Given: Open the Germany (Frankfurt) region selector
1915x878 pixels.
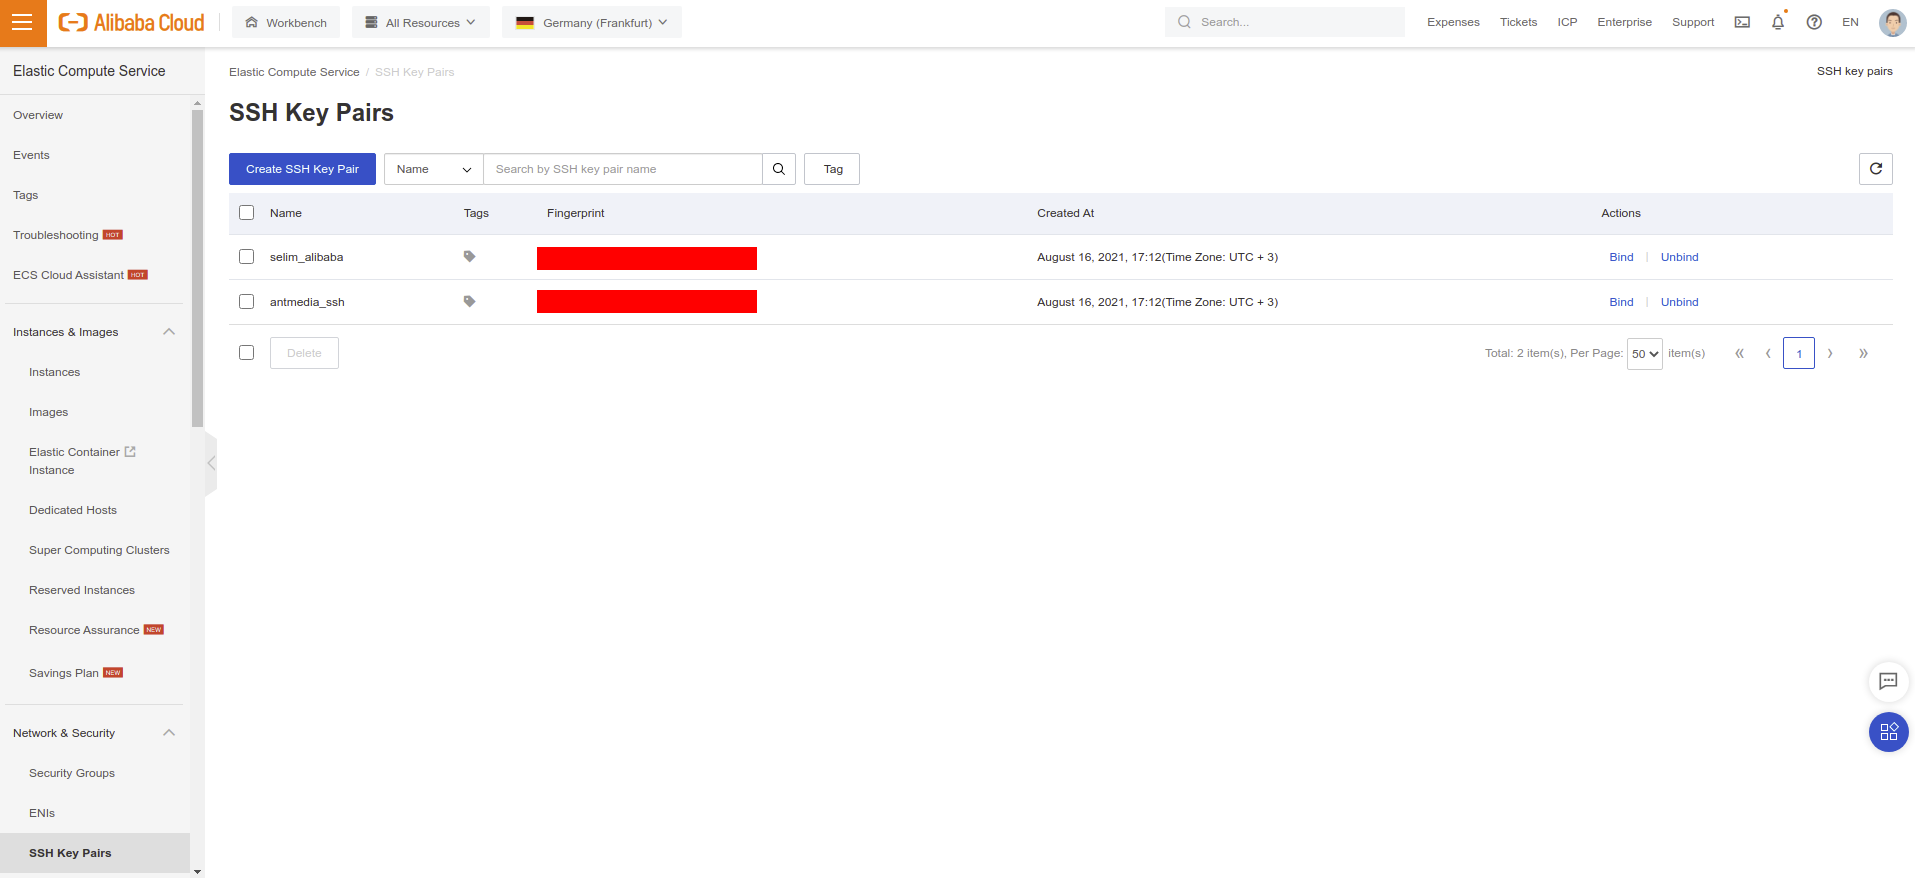Looking at the screenshot, I should (592, 22).
